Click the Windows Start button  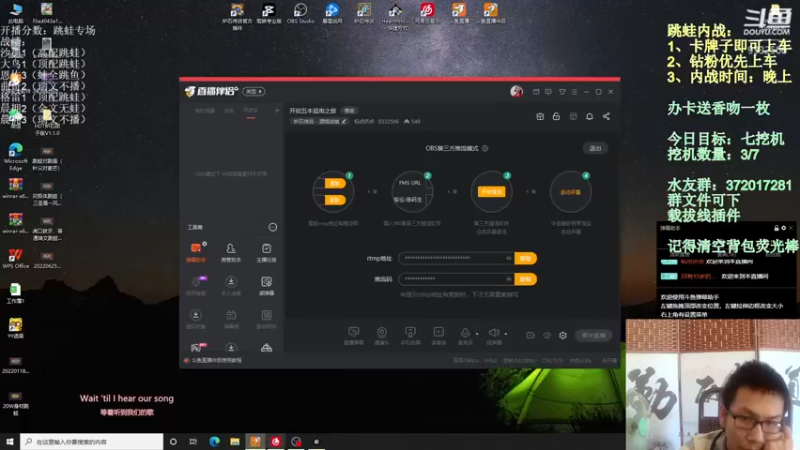click(9, 441)
